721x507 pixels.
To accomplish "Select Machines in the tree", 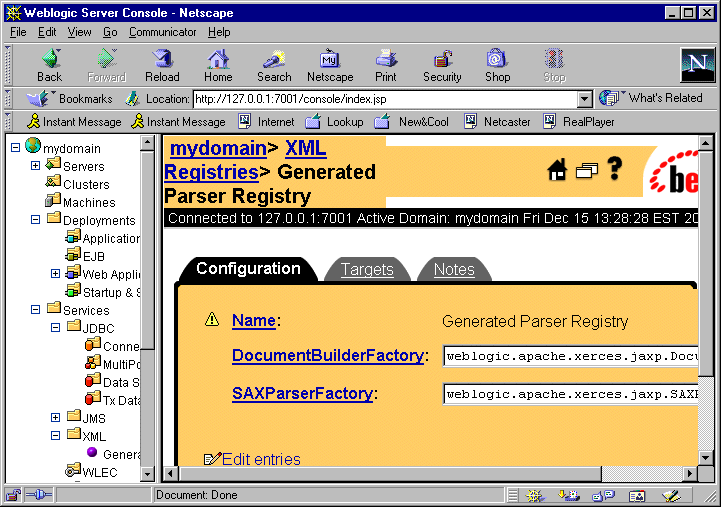I will [89, 202].
